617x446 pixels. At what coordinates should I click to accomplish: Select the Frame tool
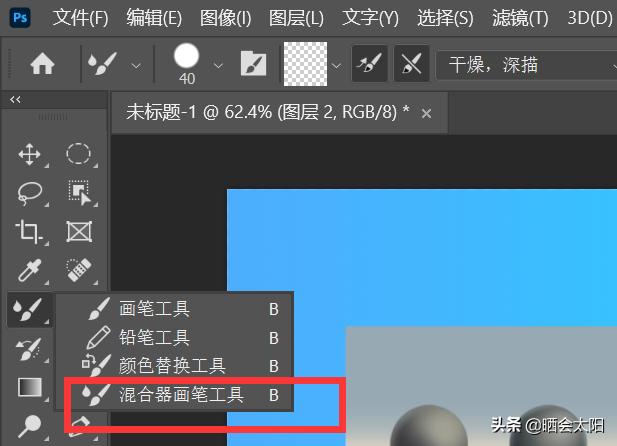(x=78, y=232)
